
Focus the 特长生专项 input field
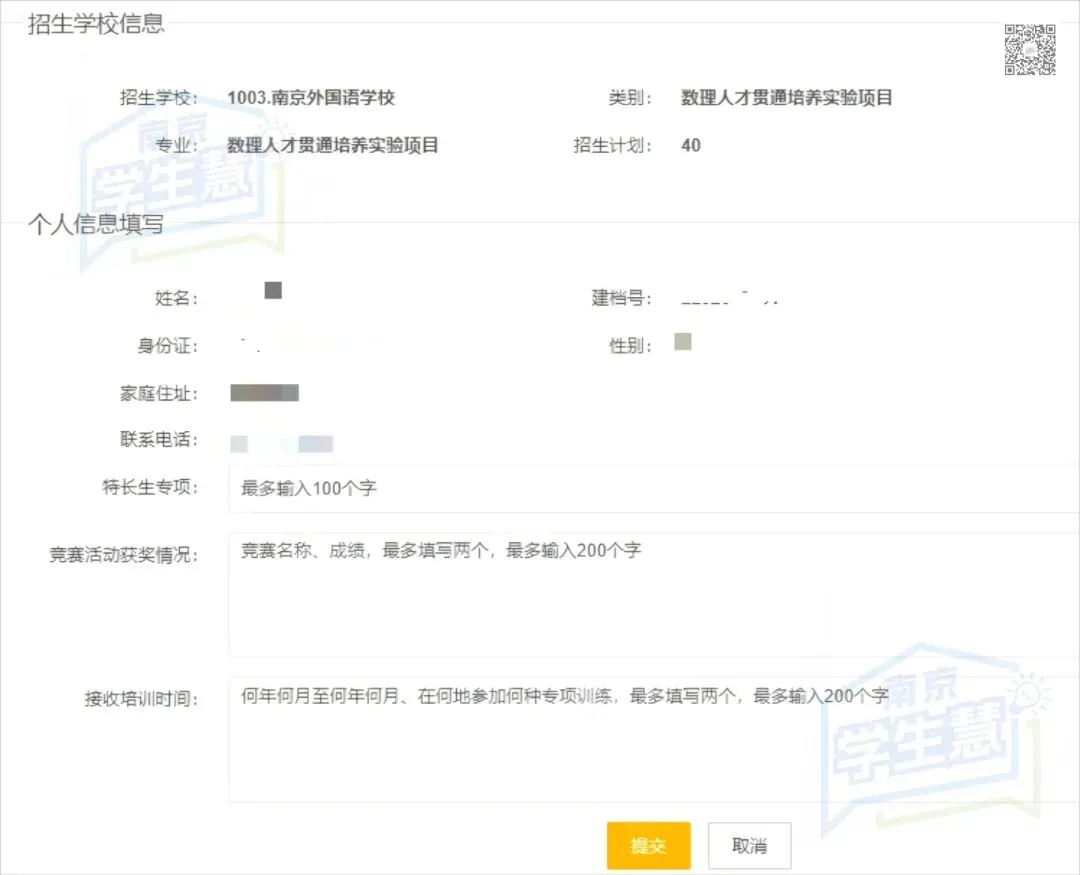click(x=654, y=488)
